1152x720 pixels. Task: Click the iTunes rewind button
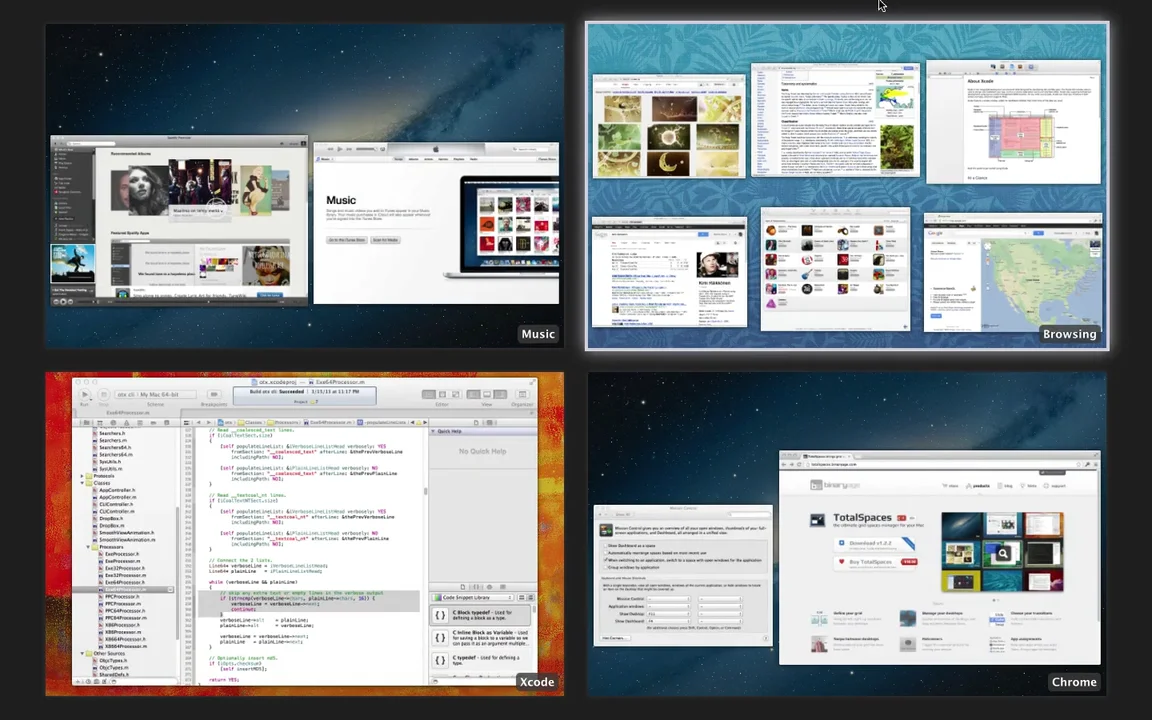click(330, 149)
